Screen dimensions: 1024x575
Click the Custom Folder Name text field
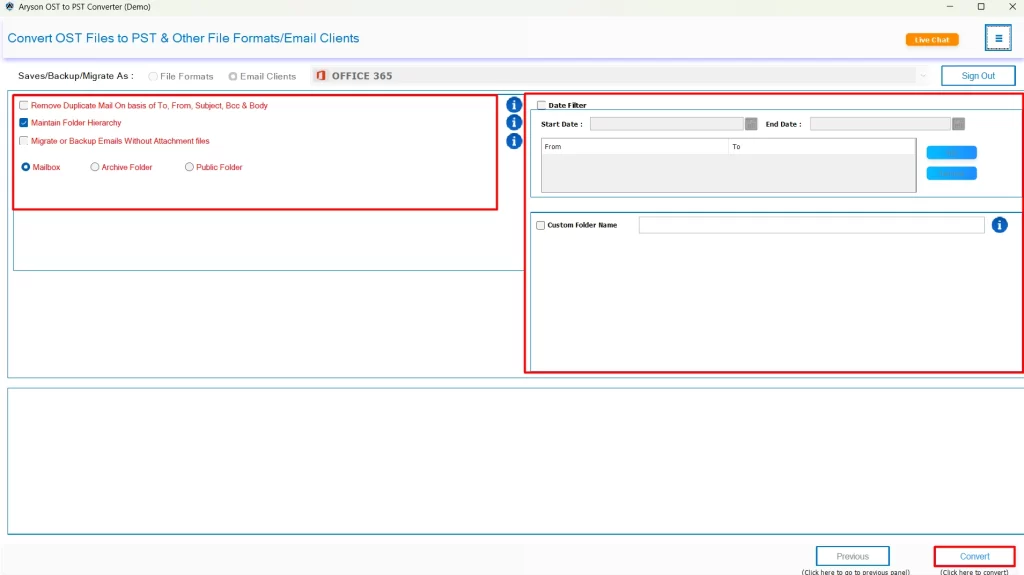tap(811, 225)
